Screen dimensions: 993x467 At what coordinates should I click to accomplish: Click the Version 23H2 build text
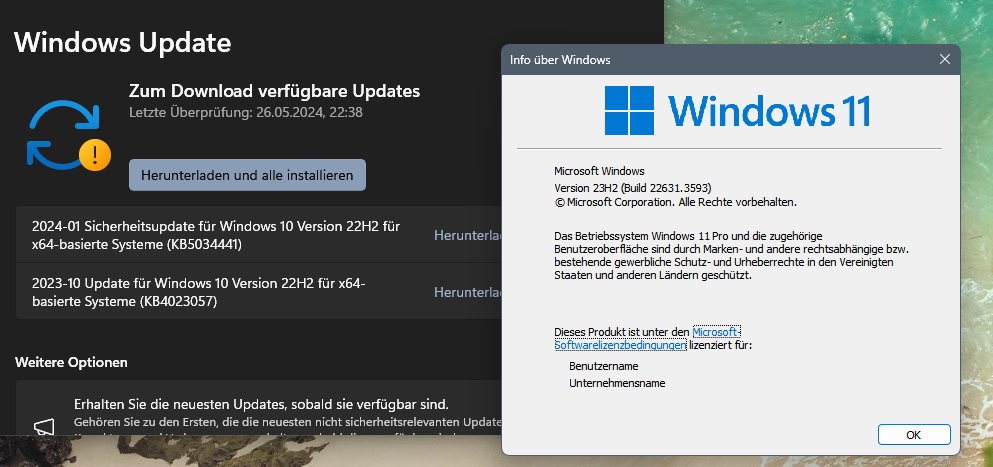pos(633,188)
